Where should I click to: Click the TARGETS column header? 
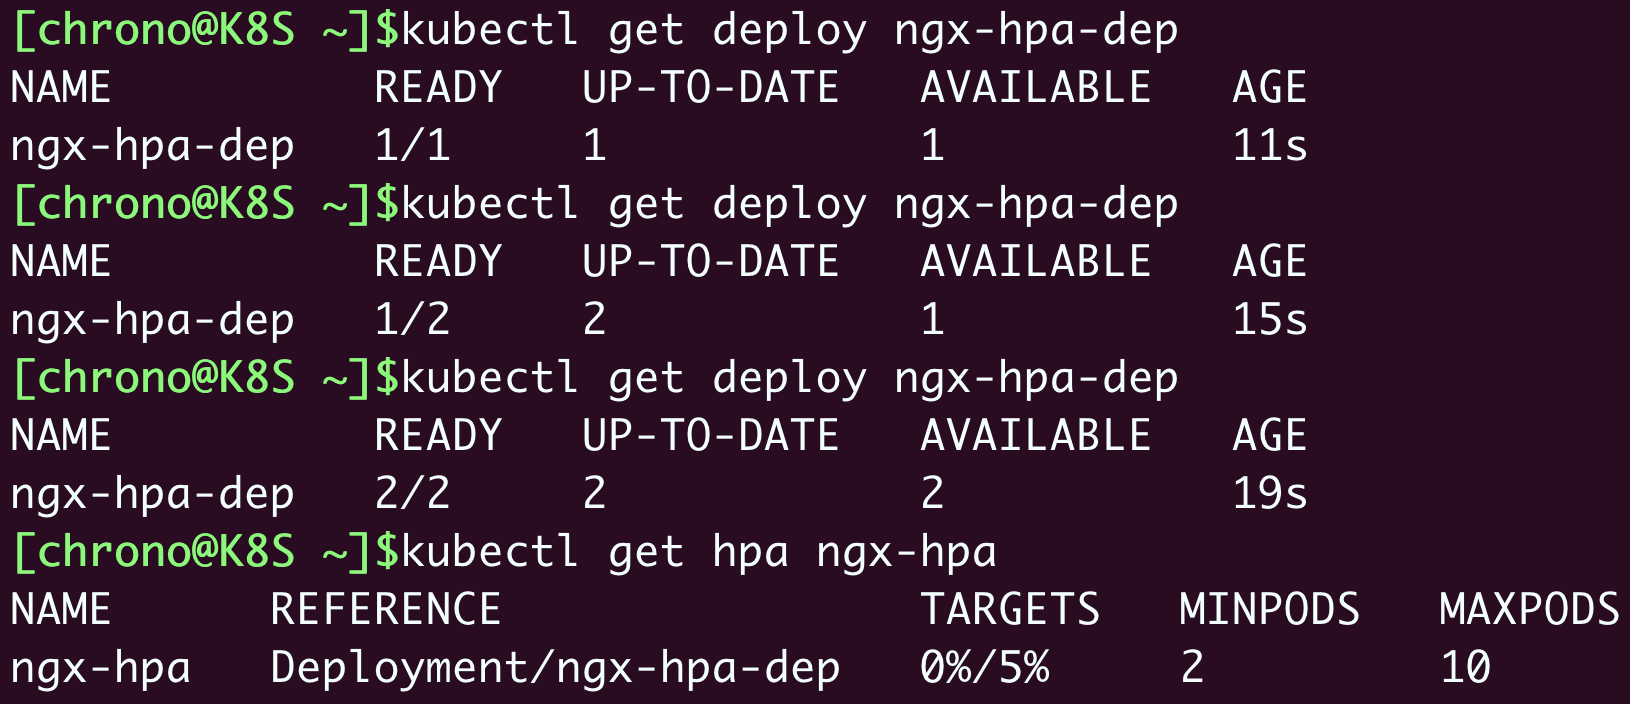coord(1009,610)
